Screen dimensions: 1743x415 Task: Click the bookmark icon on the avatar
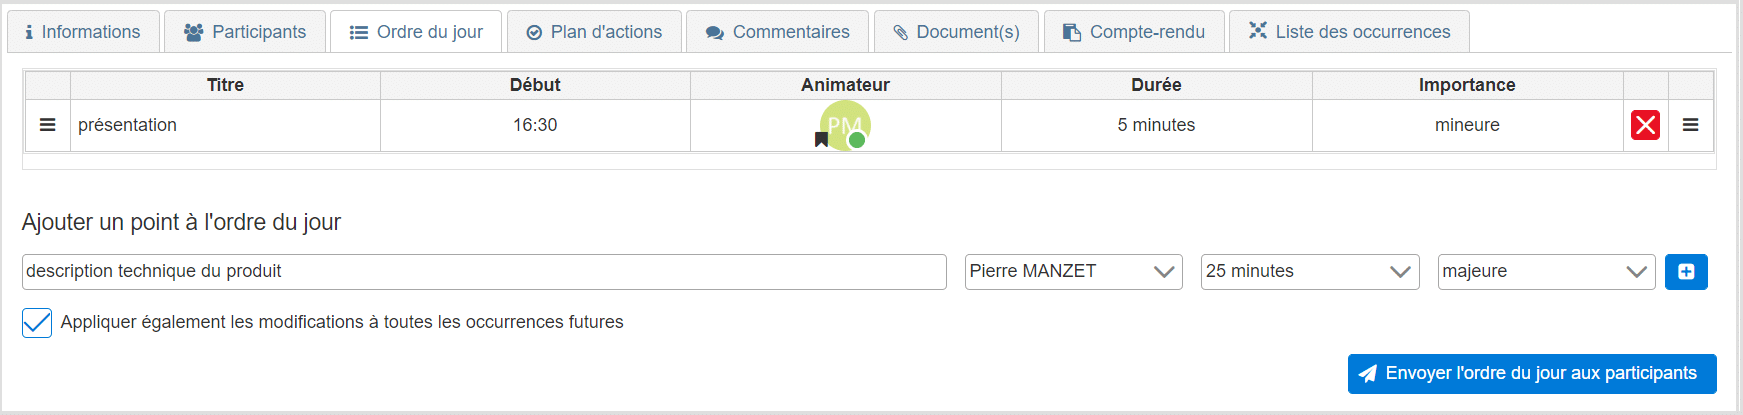click(821, 140)
